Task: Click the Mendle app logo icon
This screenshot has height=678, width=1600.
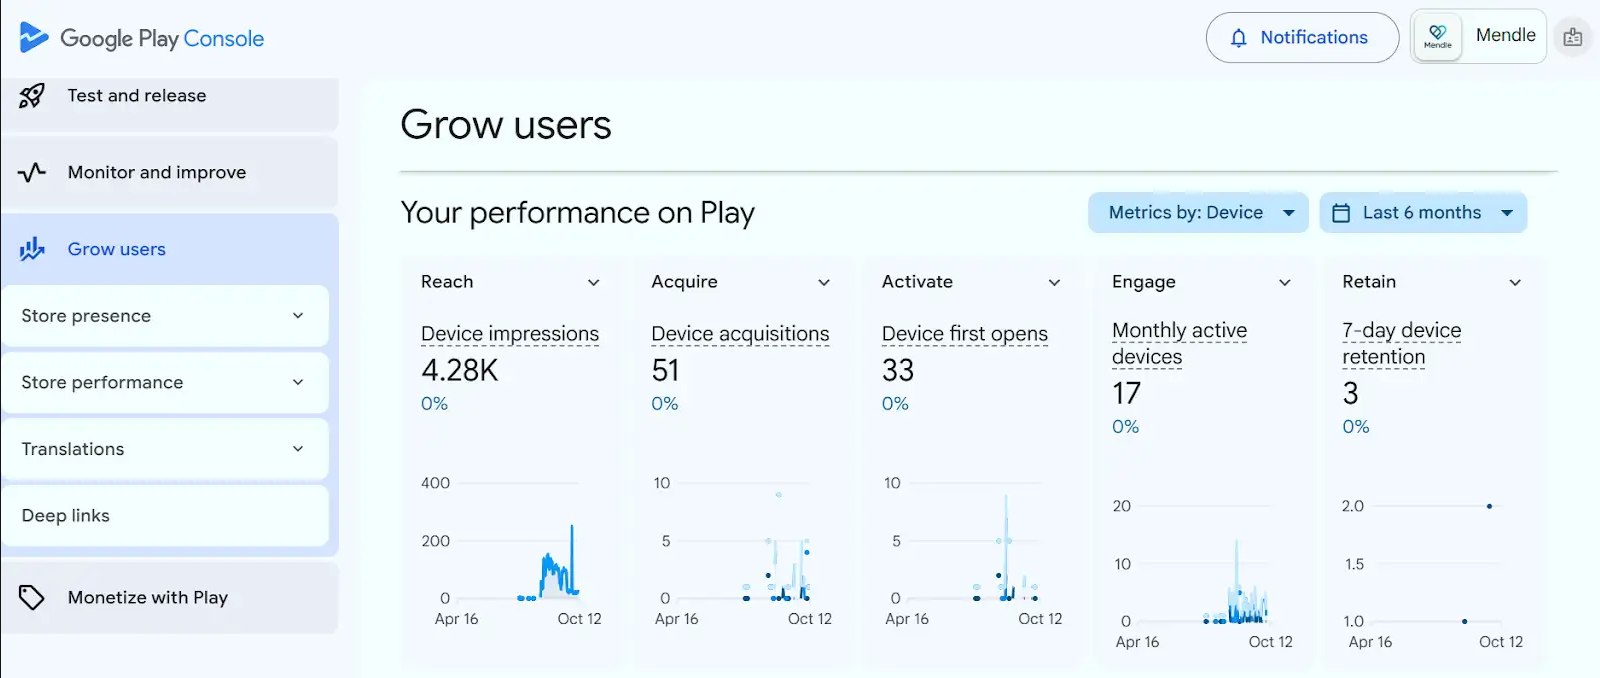Action: [x=1437, y=37]
